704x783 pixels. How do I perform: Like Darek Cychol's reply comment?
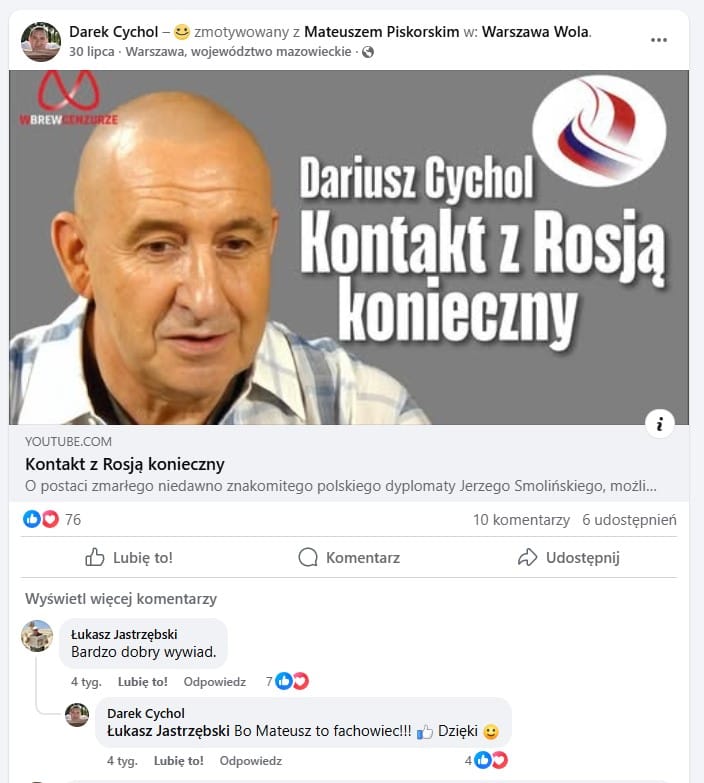(x=179, y=761)
